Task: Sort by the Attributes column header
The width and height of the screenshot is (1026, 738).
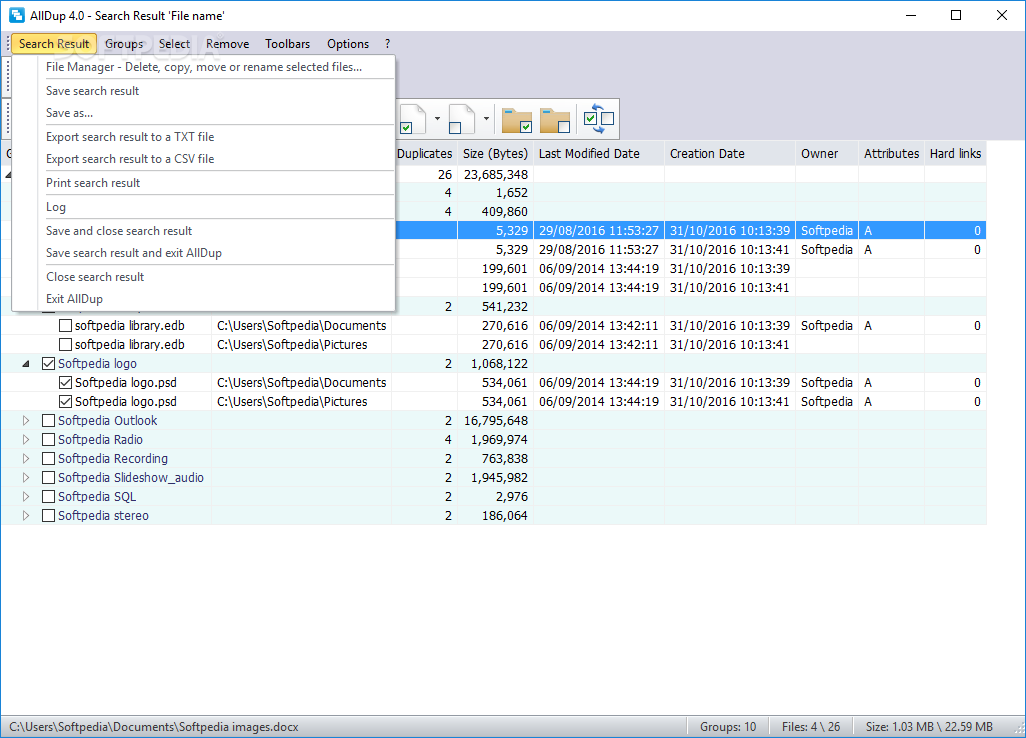Action: pyautogui.click(x=891, y=154)
